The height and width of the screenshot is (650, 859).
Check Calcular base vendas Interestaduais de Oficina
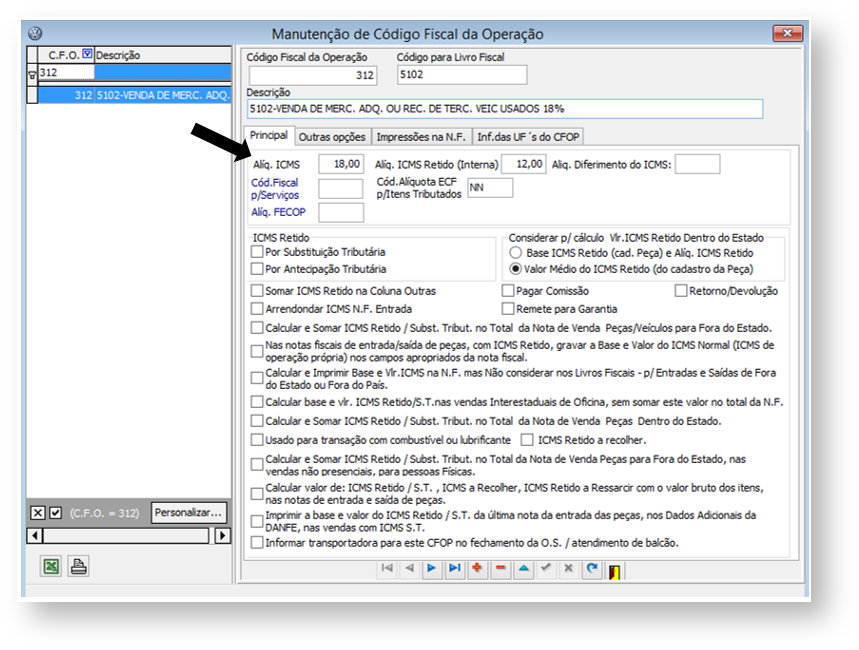click(256, 402)
